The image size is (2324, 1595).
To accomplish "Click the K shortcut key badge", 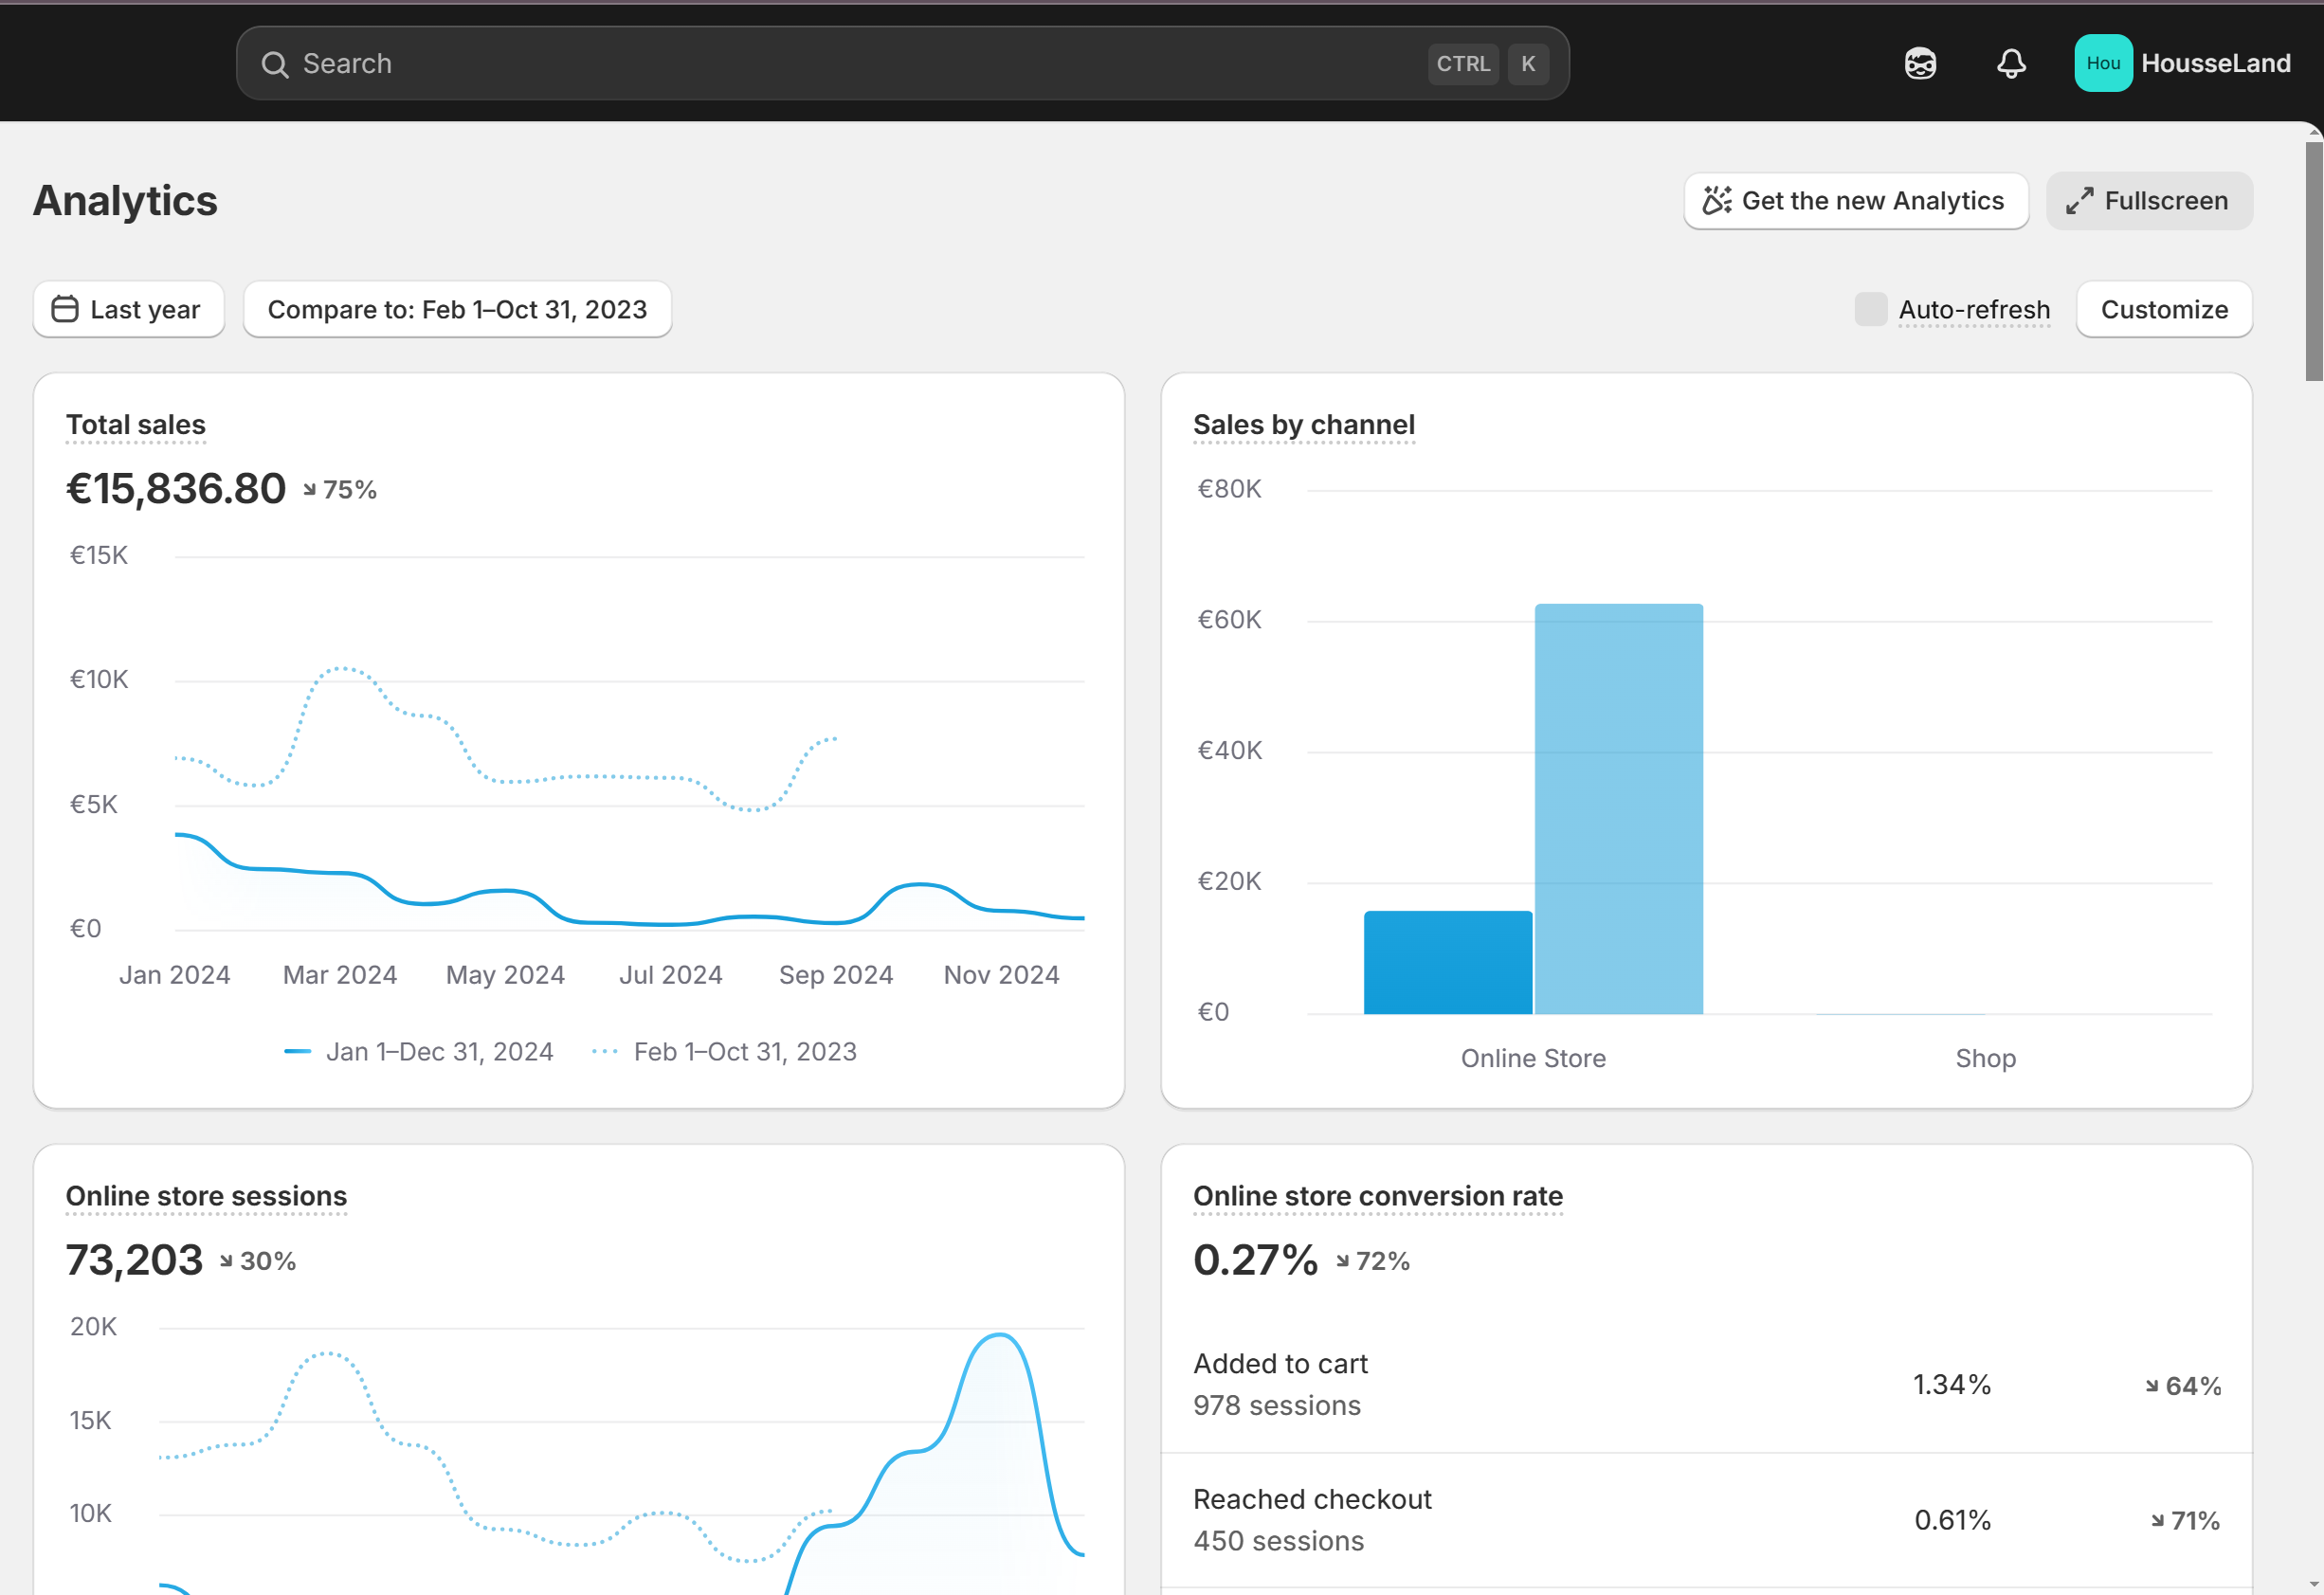I will pyautogui.click(x=1528, y=64).
